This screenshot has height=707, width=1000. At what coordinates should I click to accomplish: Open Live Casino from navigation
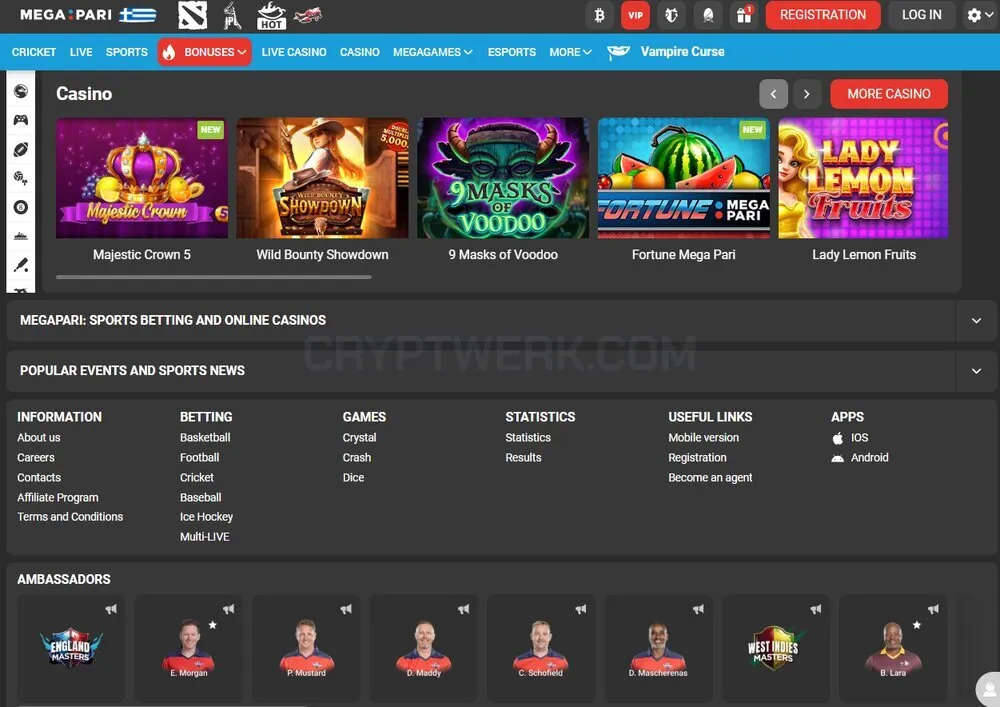click(294, 52)
